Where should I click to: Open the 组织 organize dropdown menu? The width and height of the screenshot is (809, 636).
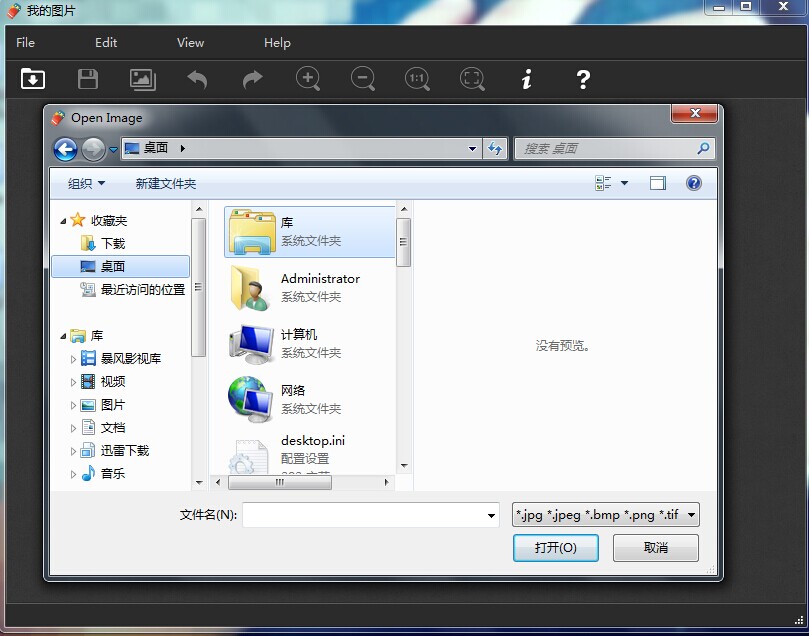coord(86,183)
